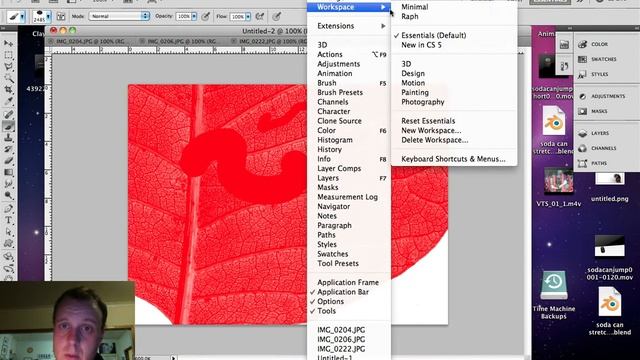Toggle Application Frame in Window menu
The width and height of the screenshot is (640, 360).
(349, 282)
